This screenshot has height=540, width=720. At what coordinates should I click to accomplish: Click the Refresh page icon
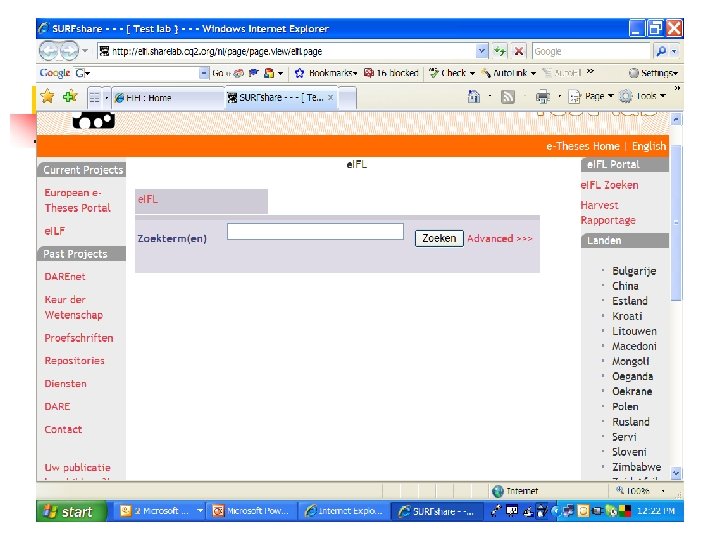click(x=500, y=51)
